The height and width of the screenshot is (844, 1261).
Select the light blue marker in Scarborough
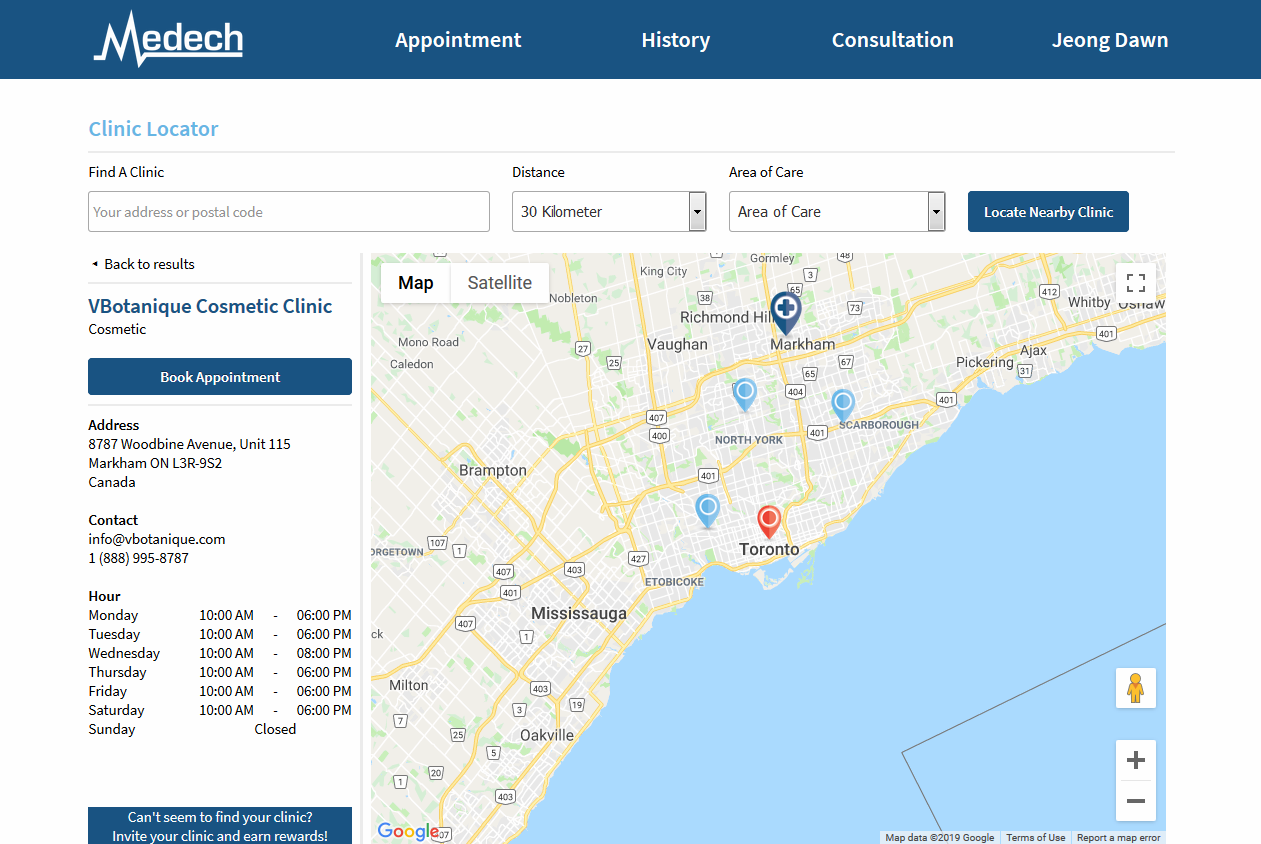pos(843,404)
